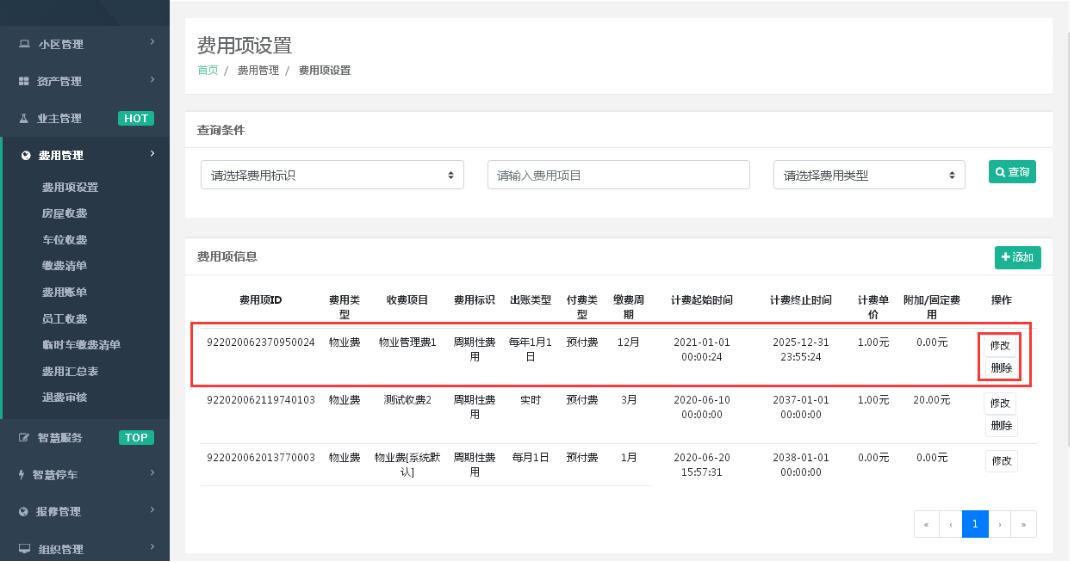Open 车位收费 in the sidebar
Image resolution: width=1070 pixels, height=563 pixels.
(x=64, y=239)
